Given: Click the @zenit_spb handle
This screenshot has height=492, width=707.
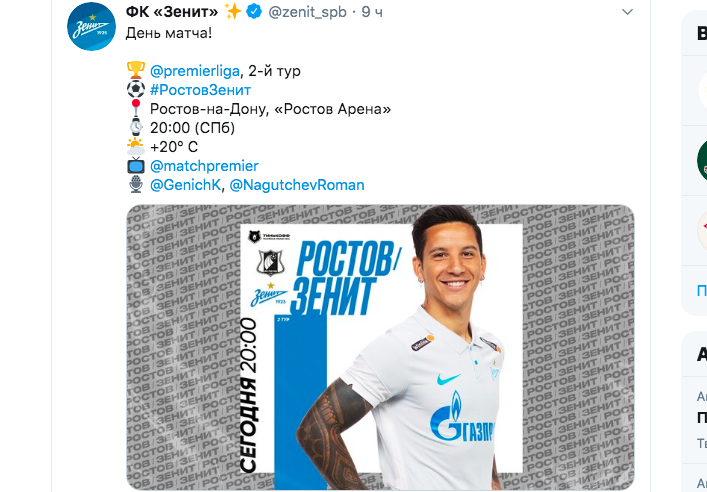Looking at the screenshot, I should (308, 12).
